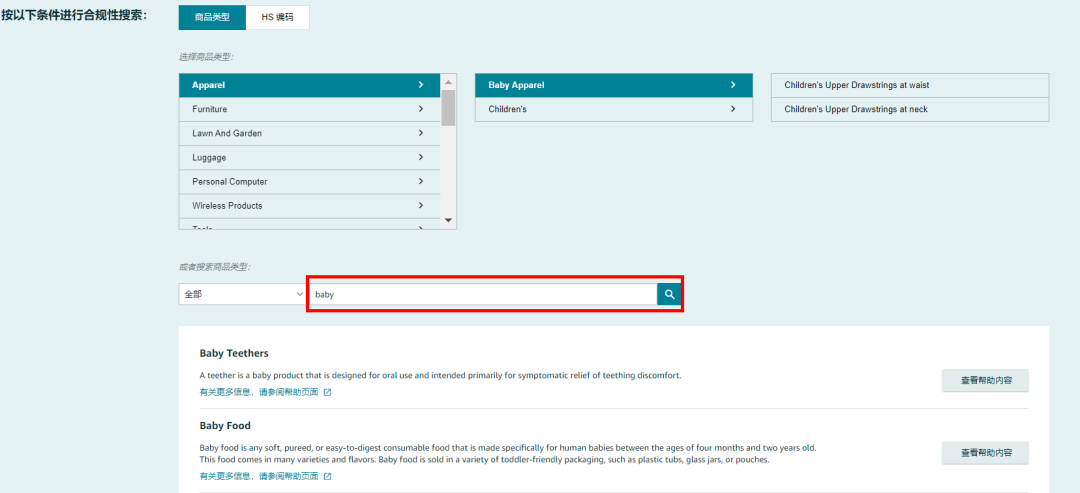The height and width of the screenshot is (493, 1080).
Task: Open the 全部 category dropdown
Action: tap(242, 294)
